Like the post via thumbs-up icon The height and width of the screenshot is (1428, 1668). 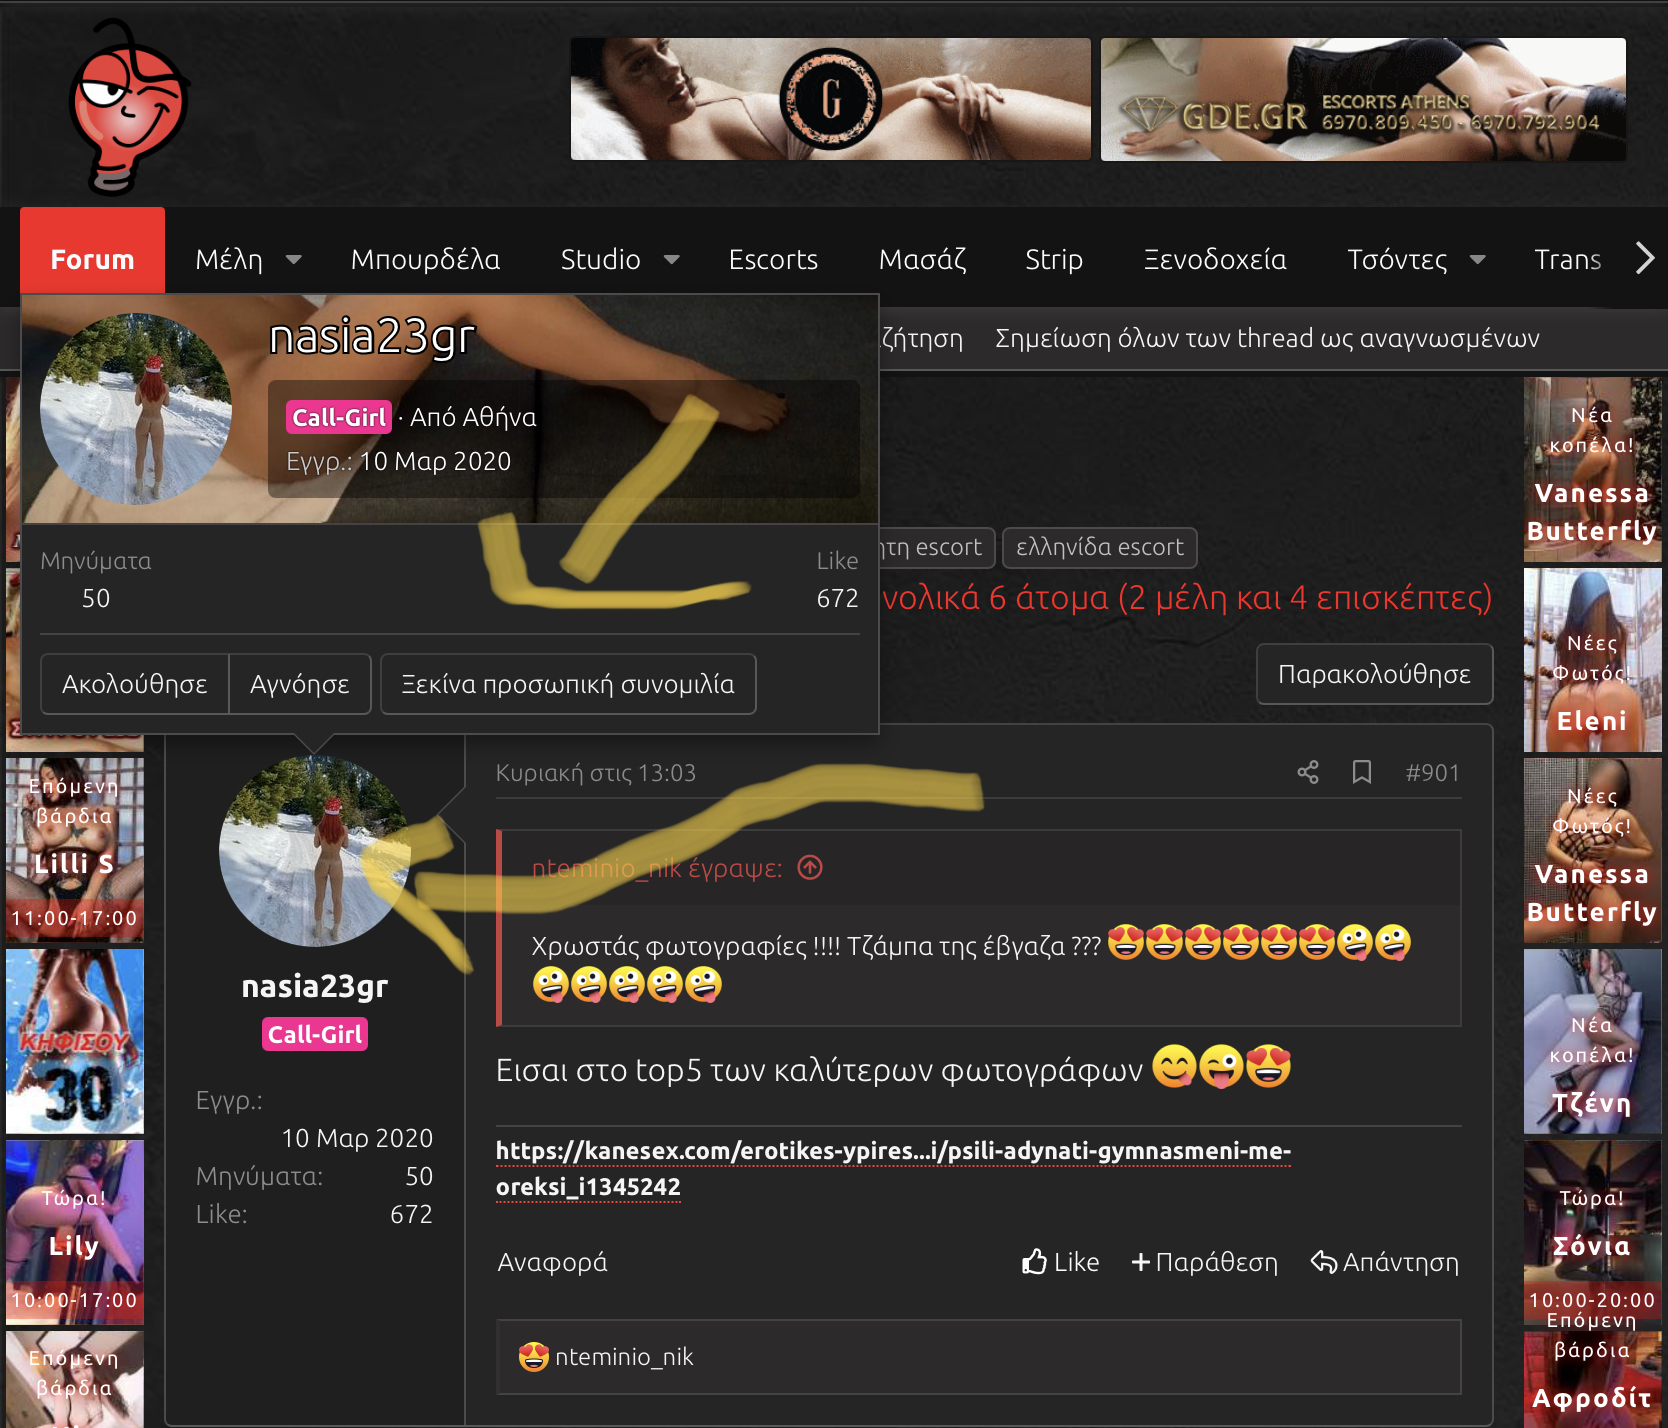(1035, 1262)
